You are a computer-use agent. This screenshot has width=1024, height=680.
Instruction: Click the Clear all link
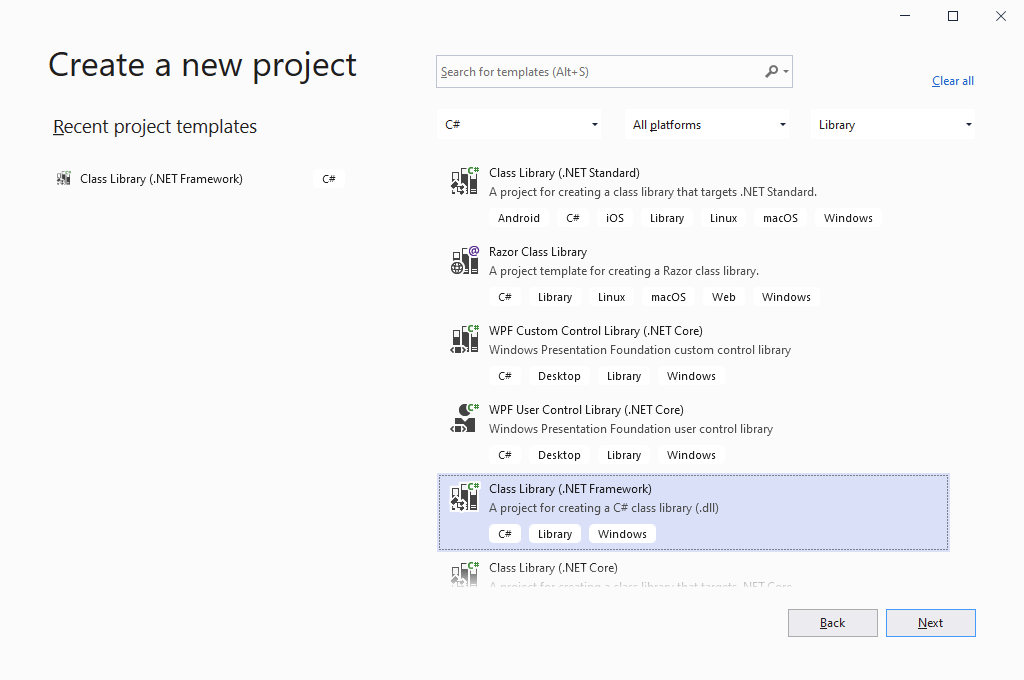coord(952,81)
